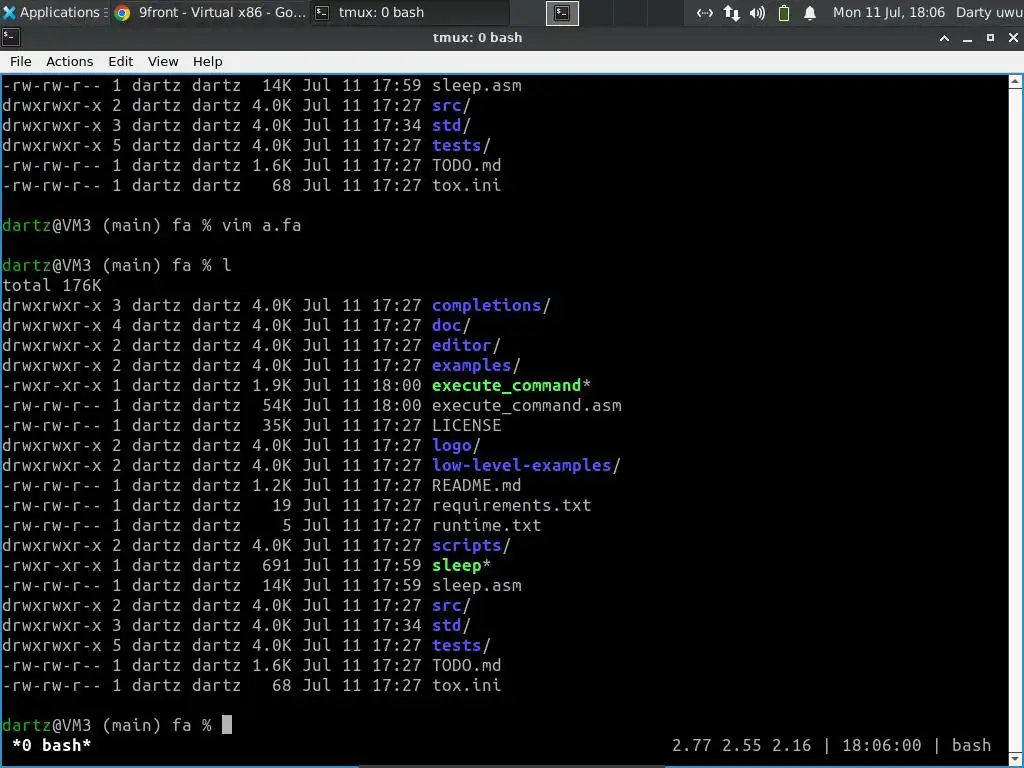Open the Help menu

tap(208, 61)
